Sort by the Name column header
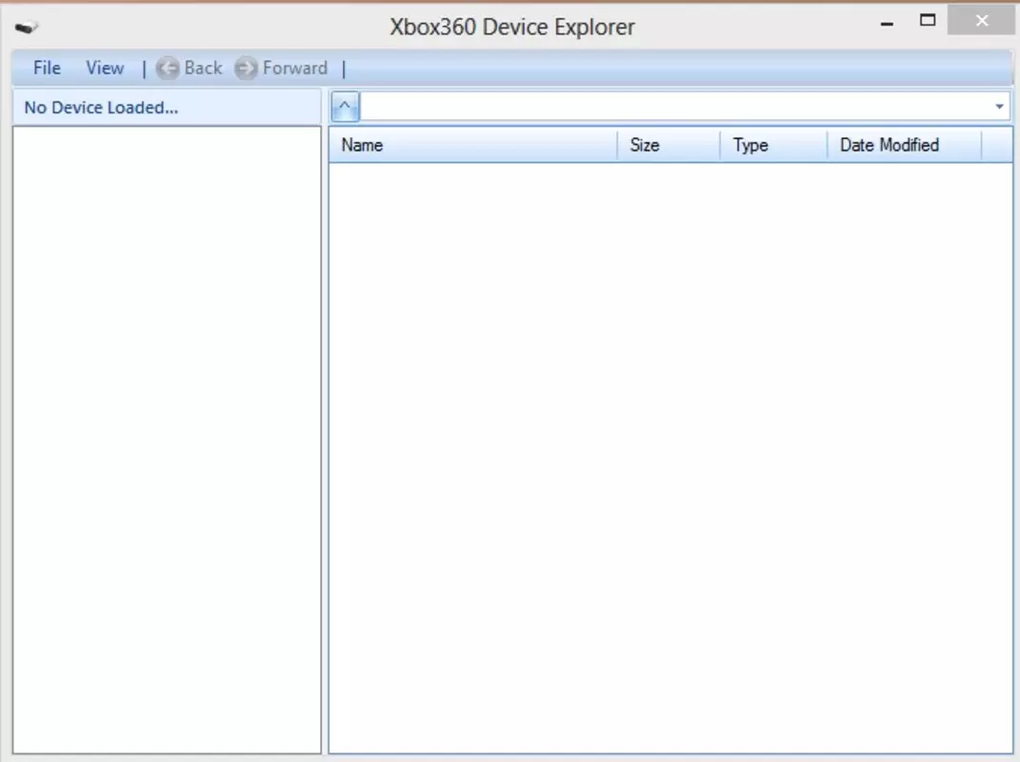This screenshot has height=762, width=1020. coord(473,144)
